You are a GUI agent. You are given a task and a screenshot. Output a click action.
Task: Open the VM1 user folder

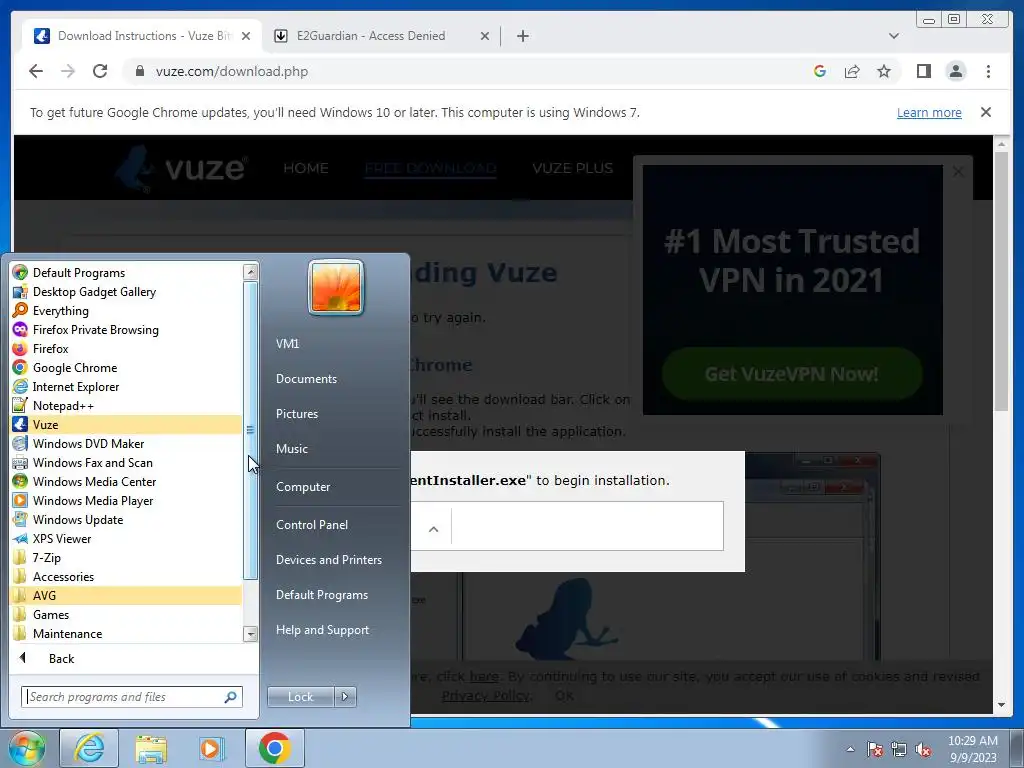pos(287,344)
